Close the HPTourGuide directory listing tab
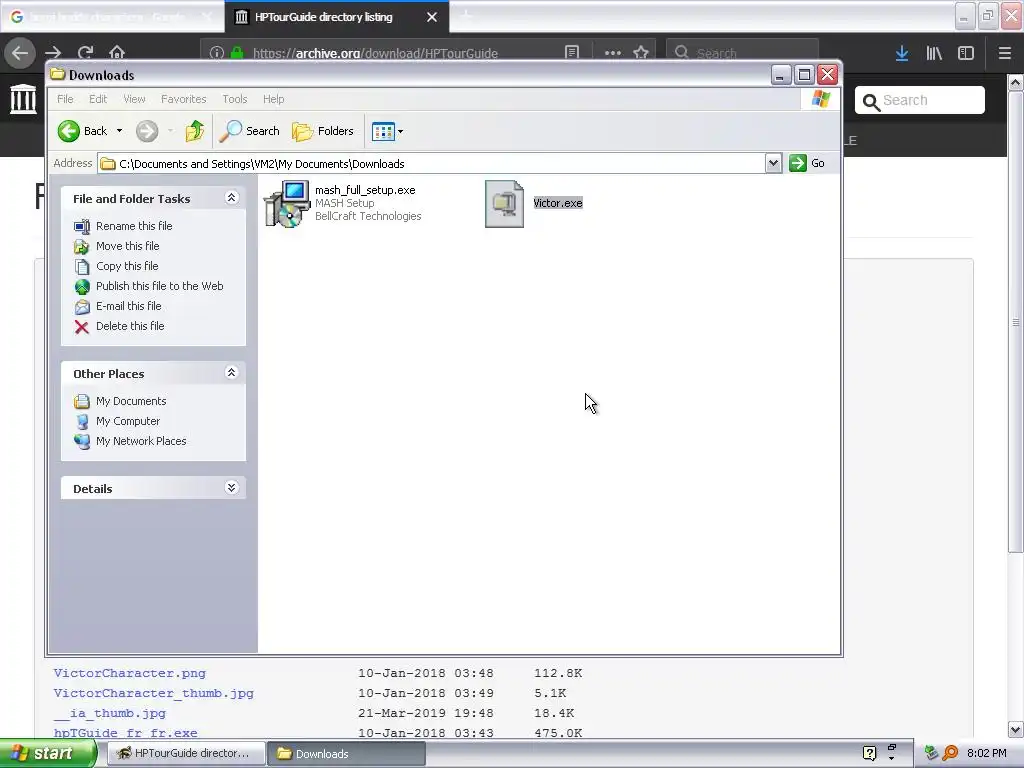1024x768 pixels. (432, 17)
